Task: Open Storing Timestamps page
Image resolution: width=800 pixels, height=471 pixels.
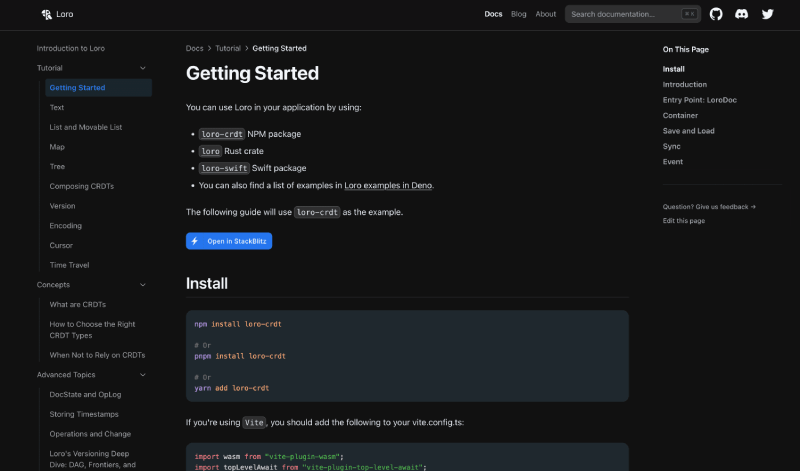Action: tap(84, 414)
